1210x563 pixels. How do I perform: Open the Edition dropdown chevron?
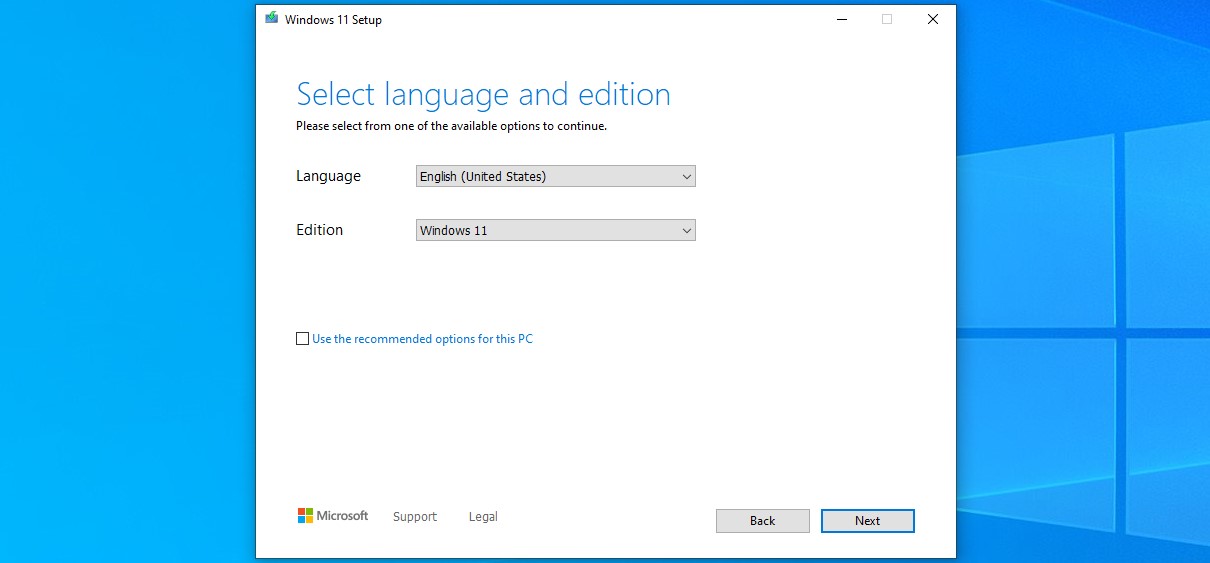point(686,231)
